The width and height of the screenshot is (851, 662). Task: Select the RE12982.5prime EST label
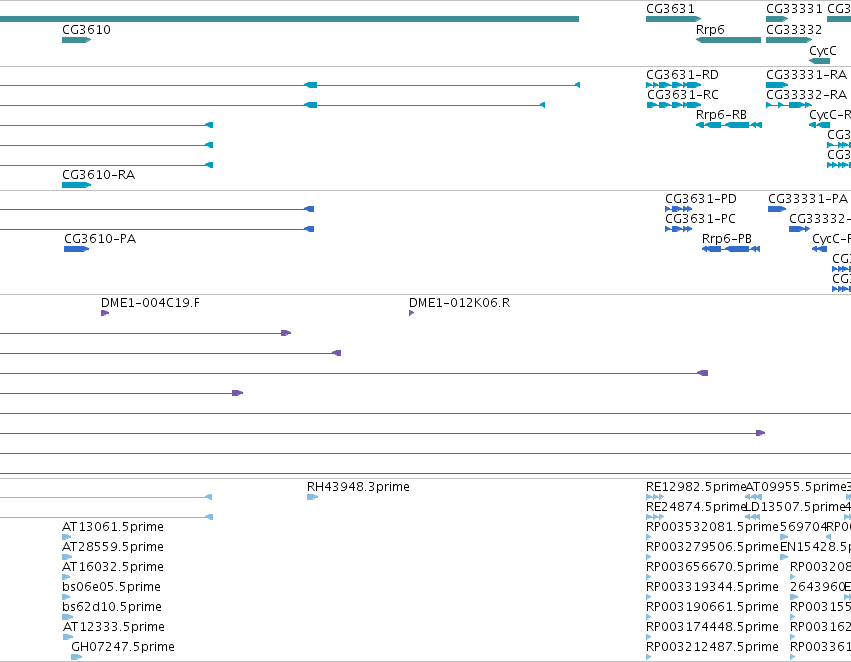click(696, 487)
